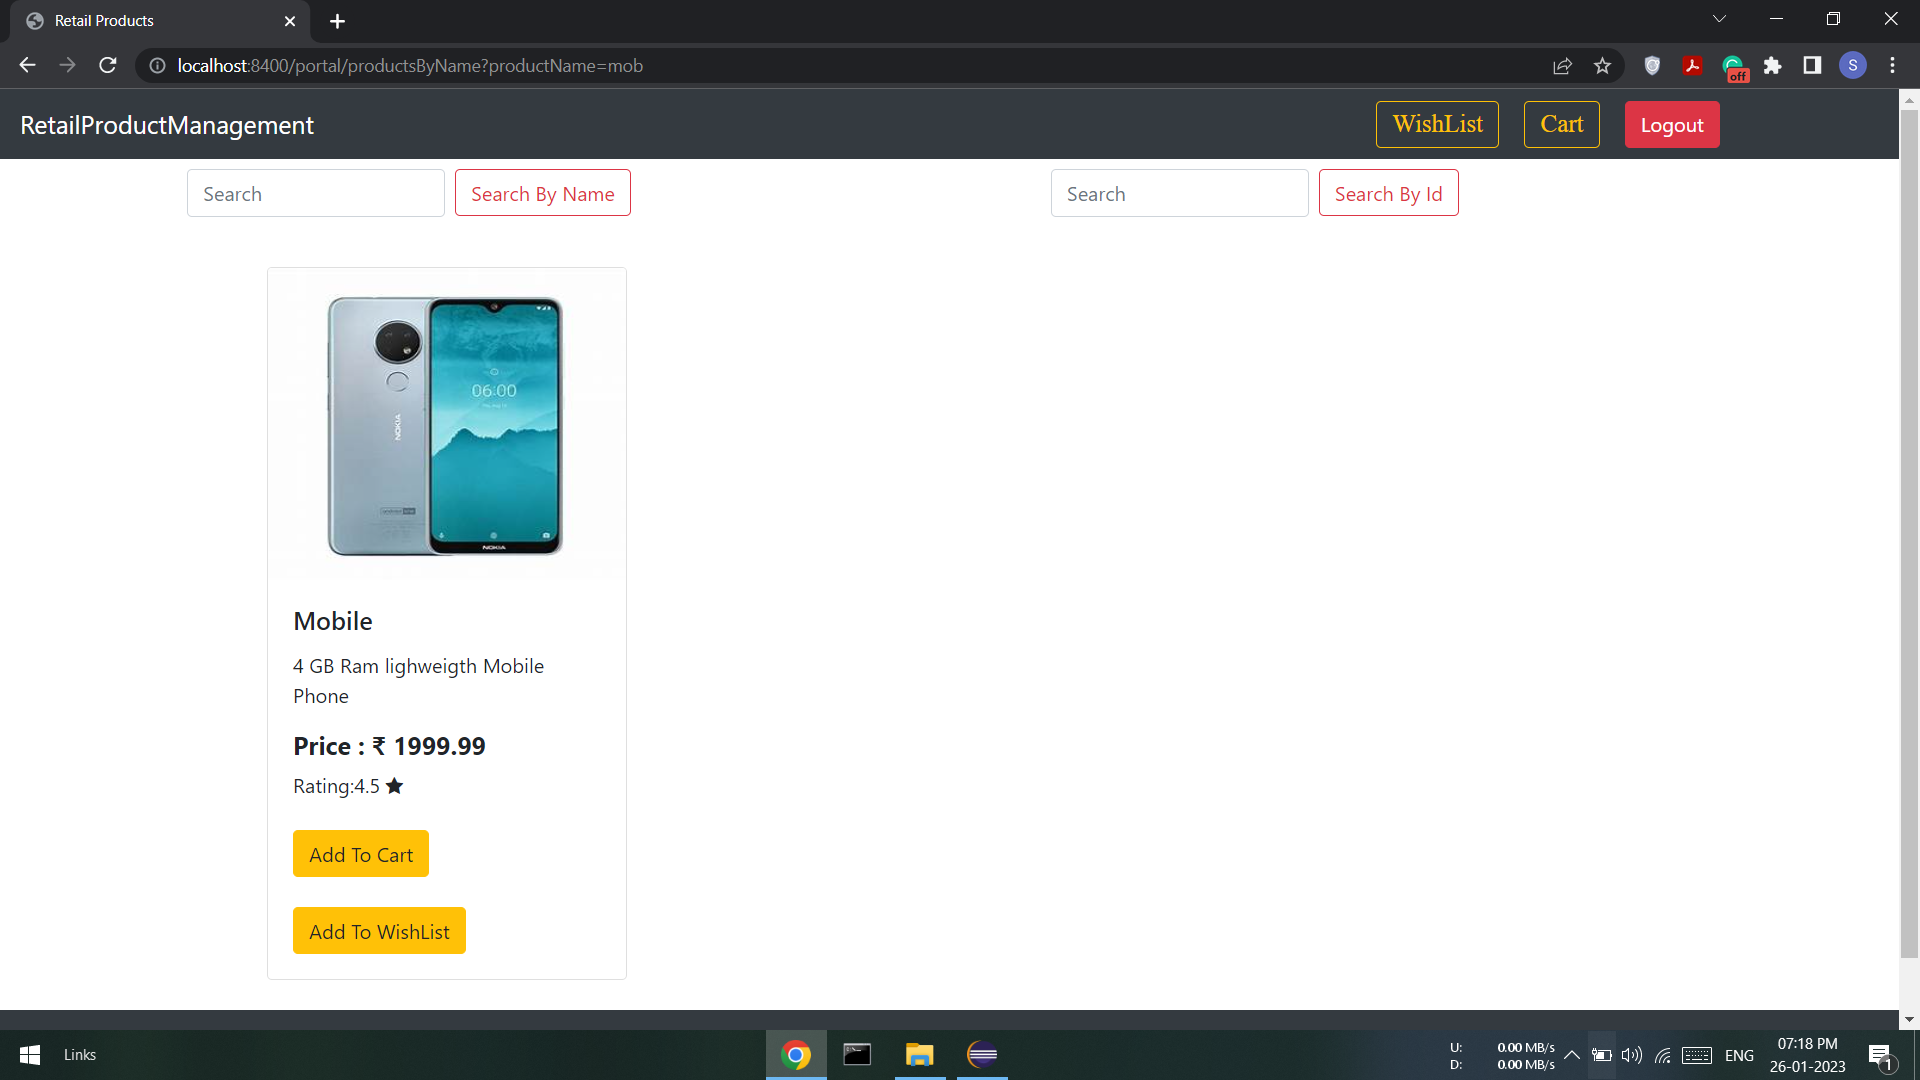
Task: Click the Add To Cart button
Action: pyautogui.click(x=360, y=853)
